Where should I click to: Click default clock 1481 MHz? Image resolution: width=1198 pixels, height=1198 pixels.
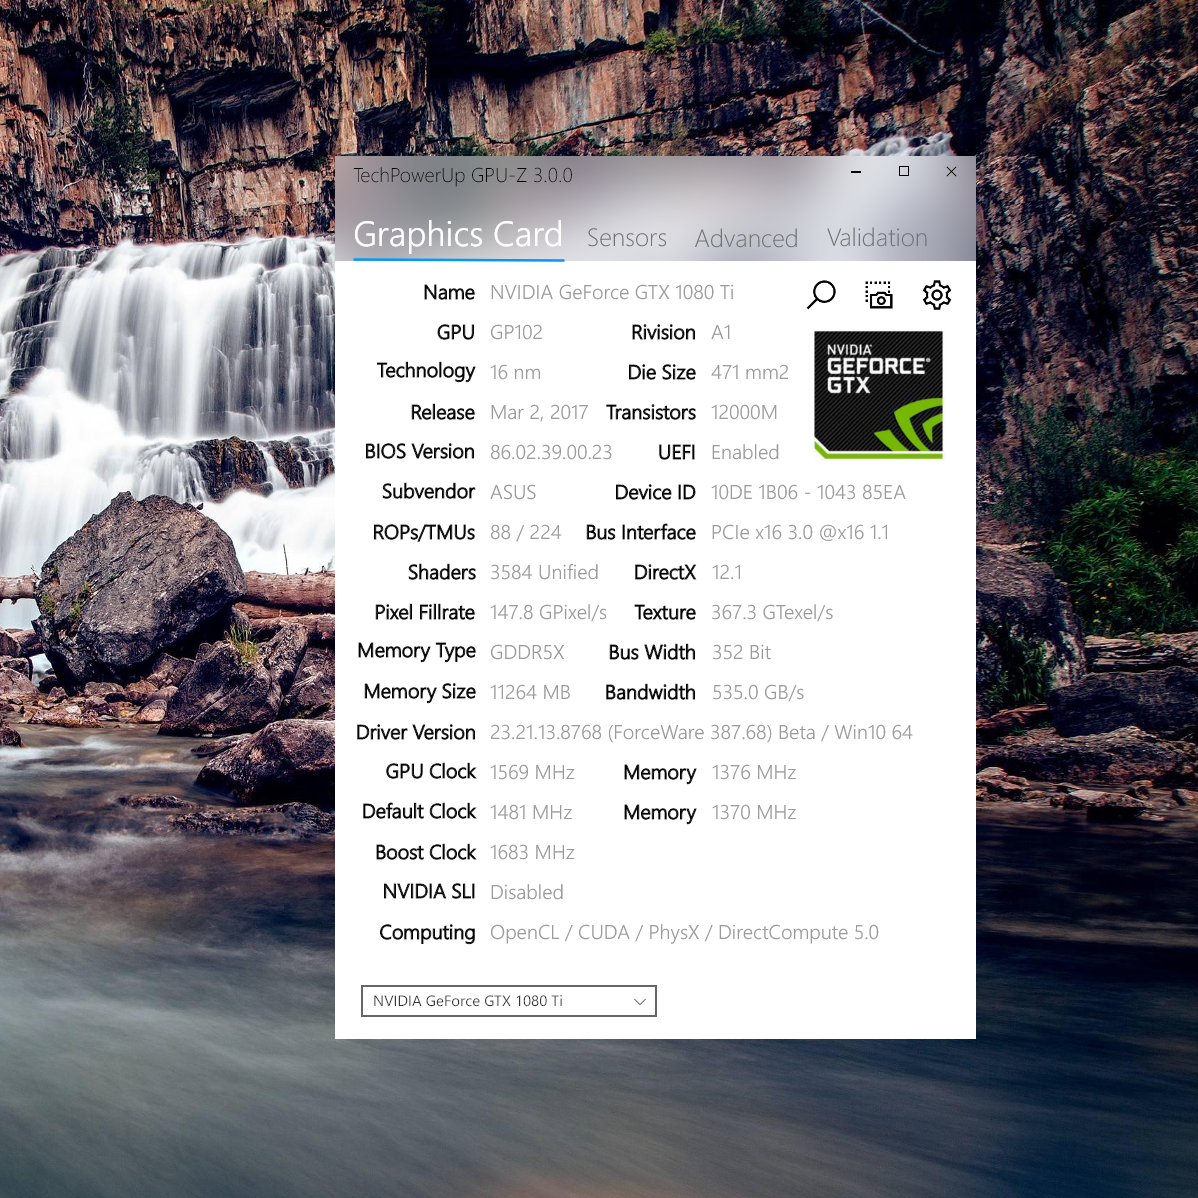point(531,812)
